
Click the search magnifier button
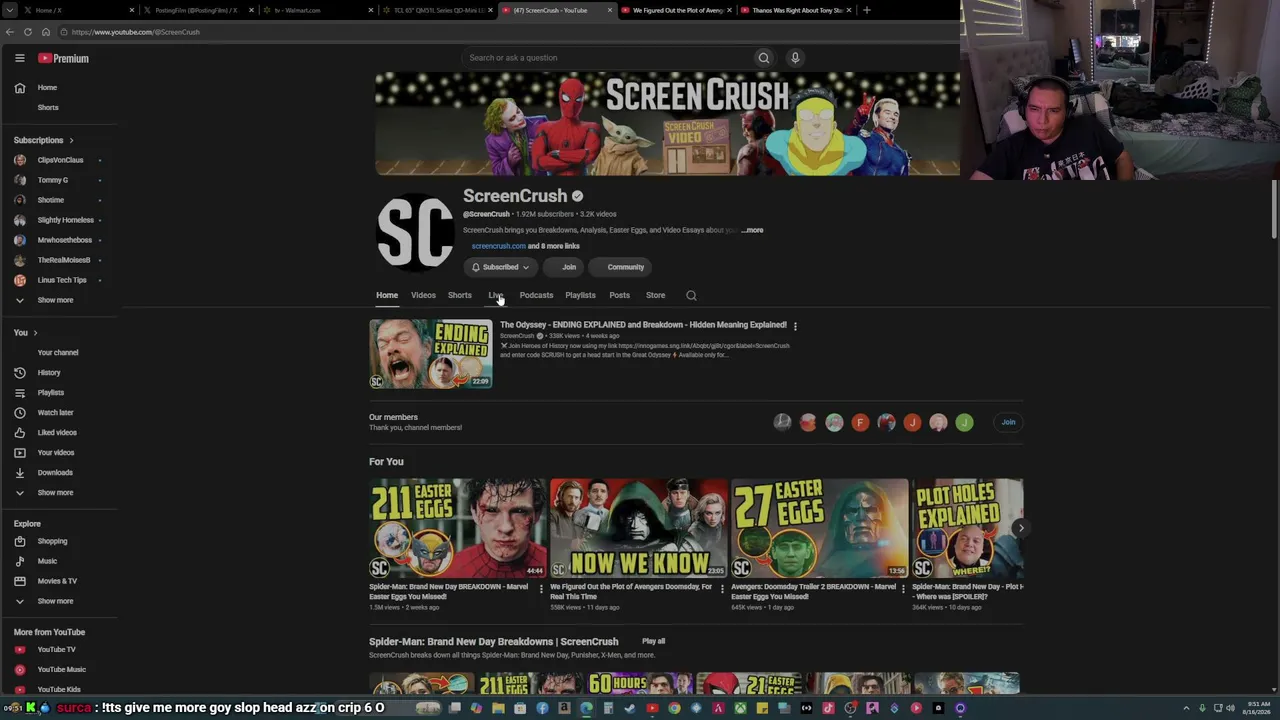[x=764, y=58]
